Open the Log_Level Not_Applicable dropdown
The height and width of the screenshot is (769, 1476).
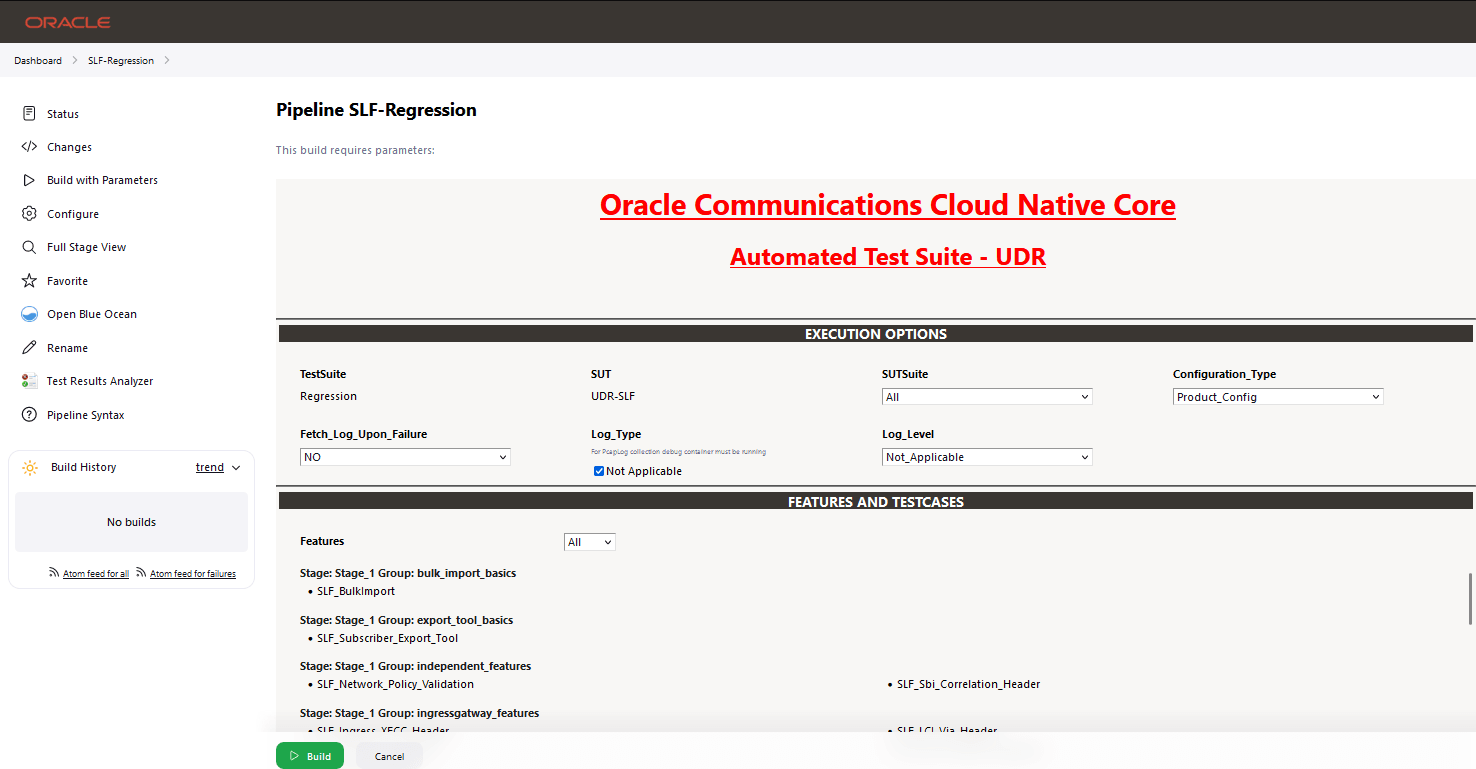[x=987, y=457]
